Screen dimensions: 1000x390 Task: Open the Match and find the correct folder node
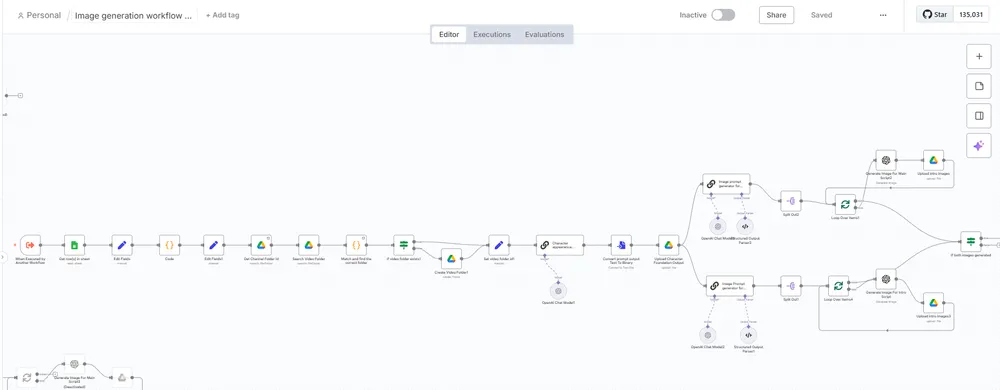click(x=356, y=245)
